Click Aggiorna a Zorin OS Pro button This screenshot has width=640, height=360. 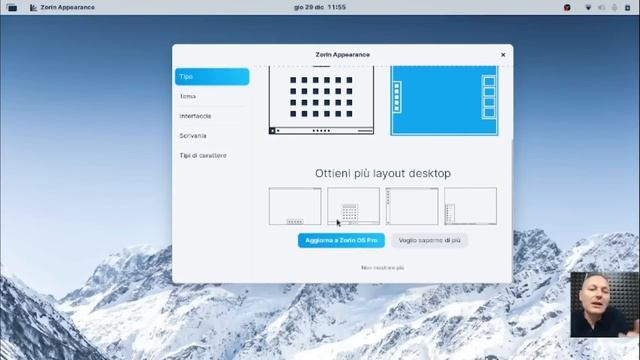[x=341, y=240]
